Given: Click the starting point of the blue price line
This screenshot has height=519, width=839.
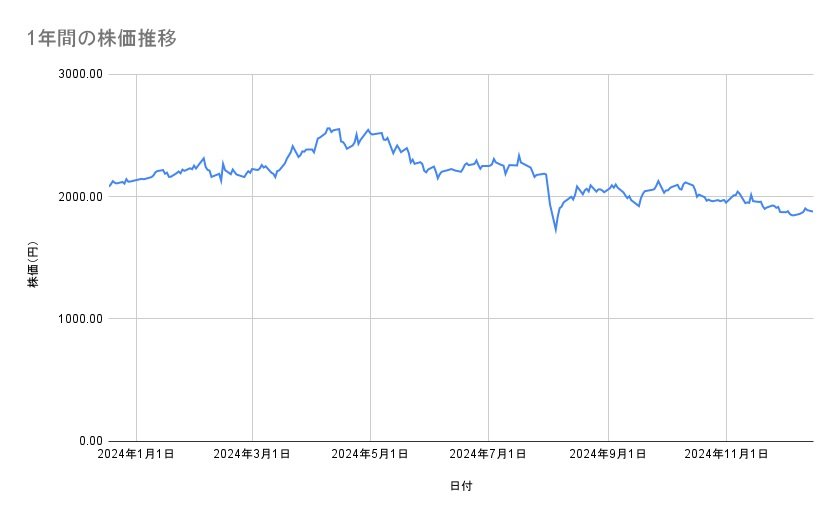Looking at the screenshot, I should tap(109, 186).
